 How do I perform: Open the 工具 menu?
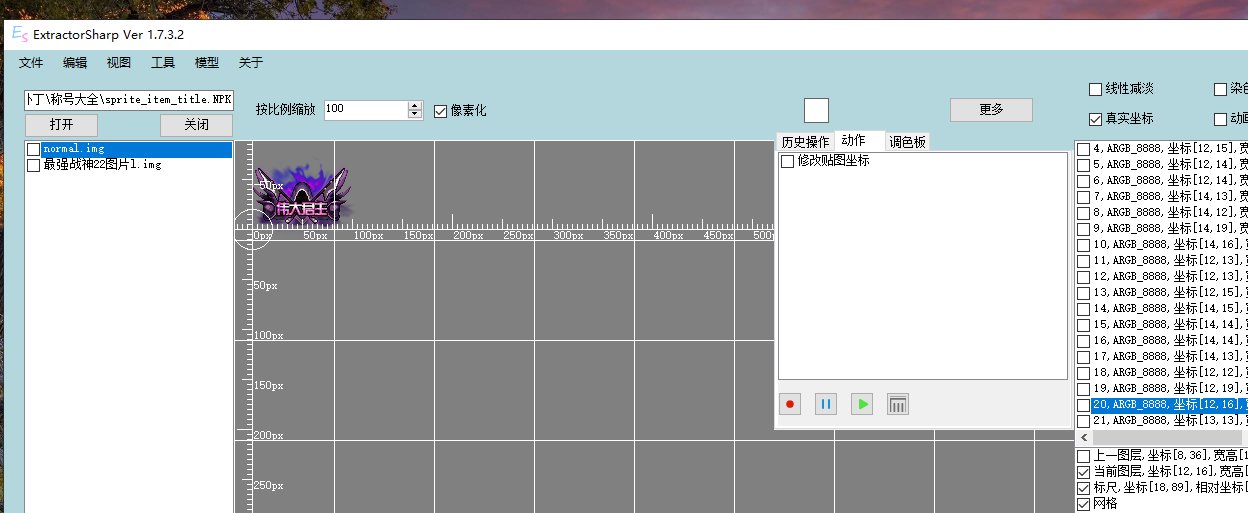click(163, 63)
